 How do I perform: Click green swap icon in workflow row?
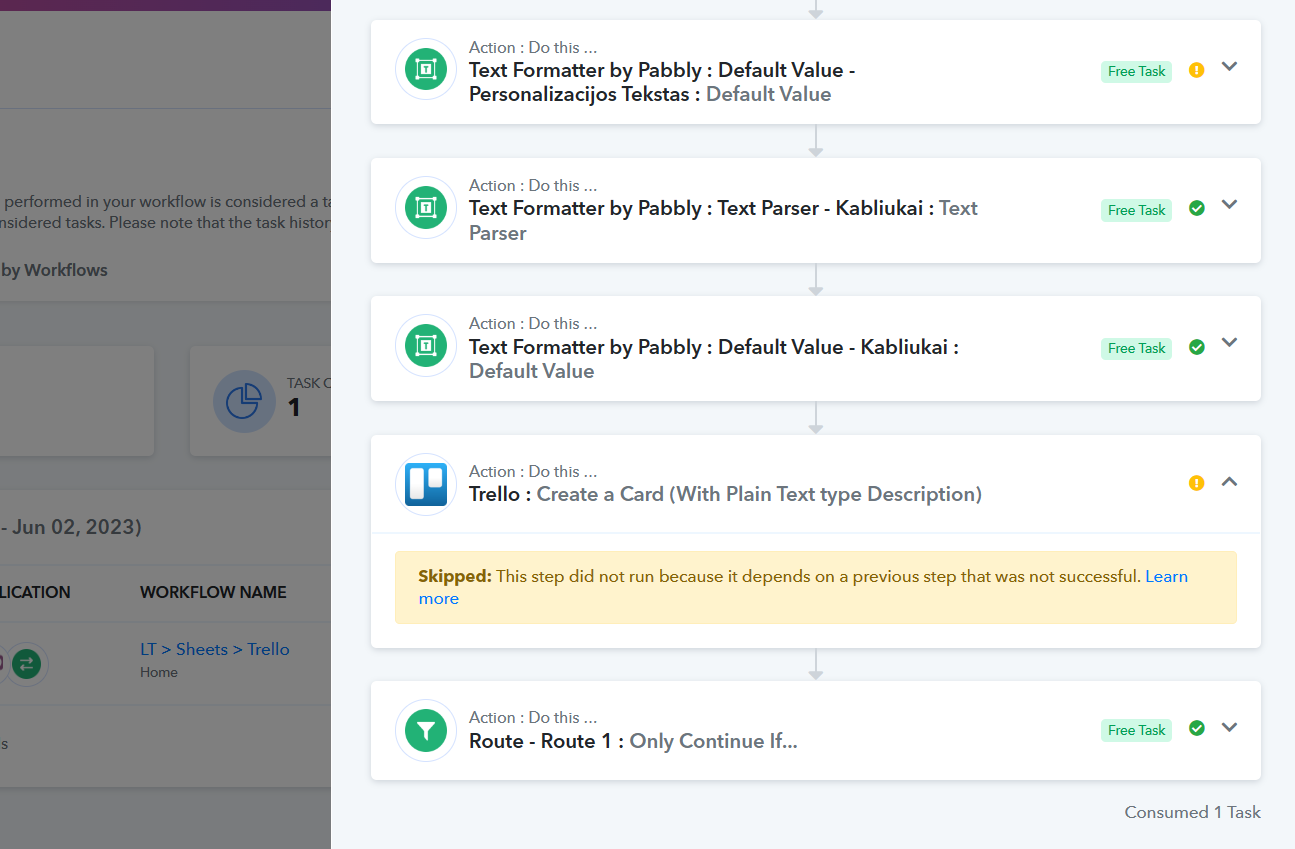pos(27,662)
